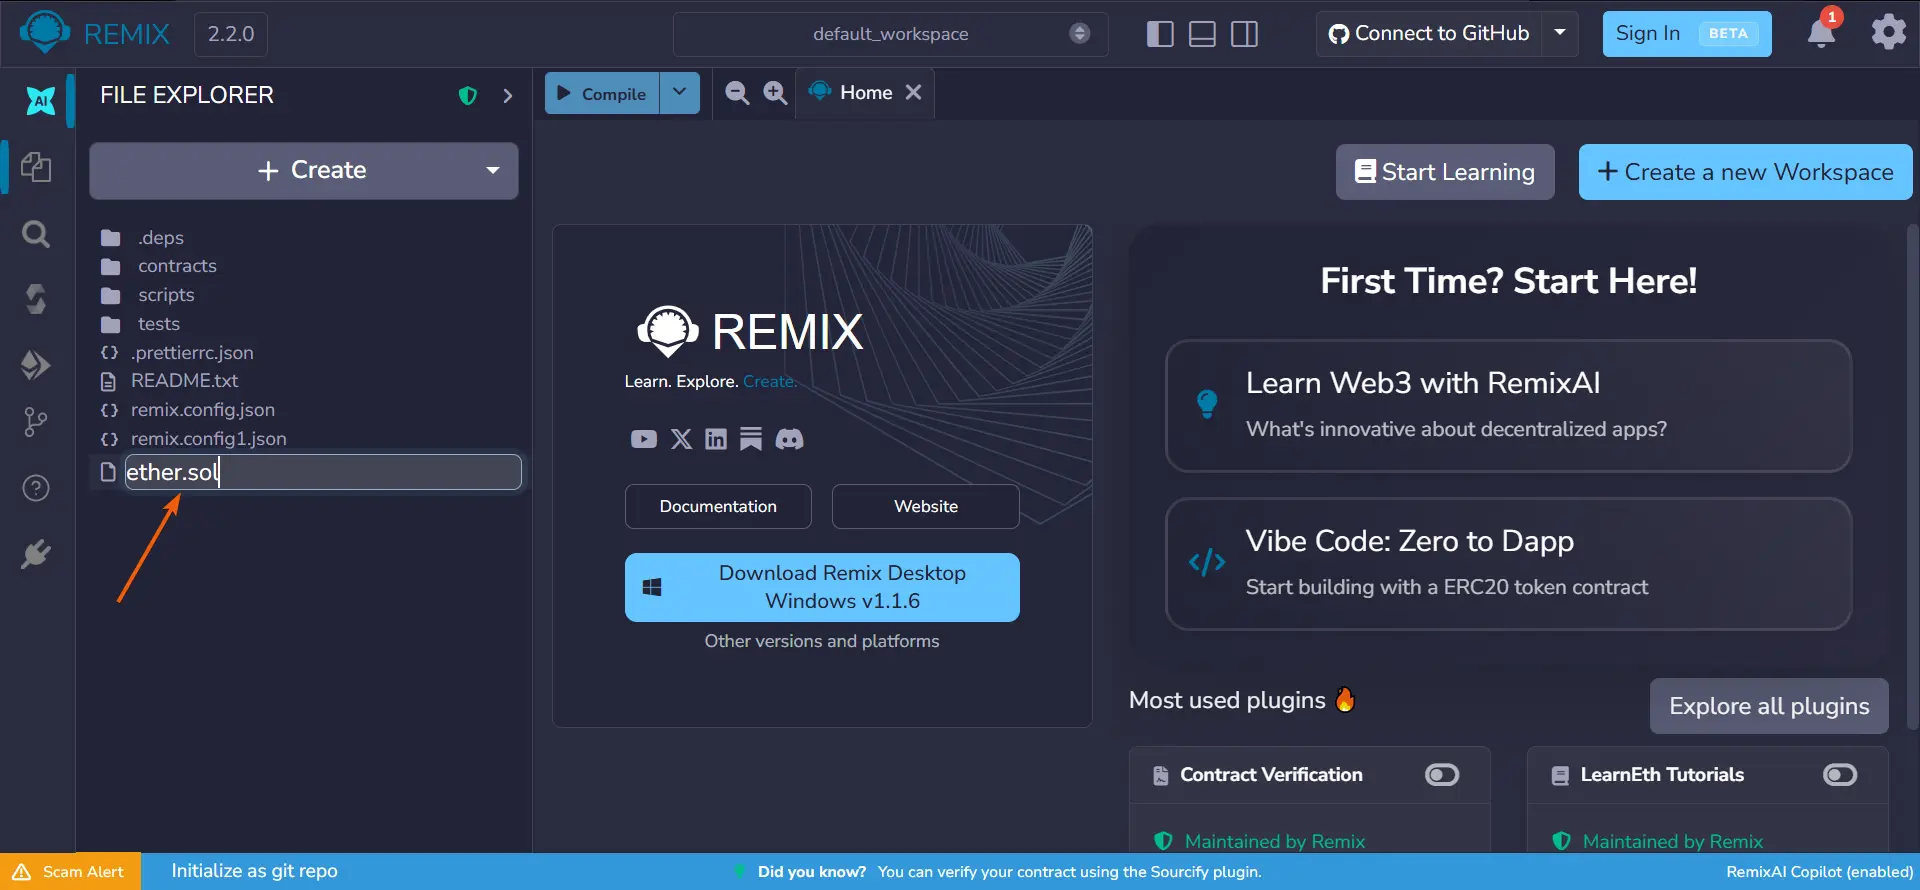Open the RemixAI assistant icon
Image resolution: width=1920 pixels, height=890 pixels.
(x=40, y=99)
